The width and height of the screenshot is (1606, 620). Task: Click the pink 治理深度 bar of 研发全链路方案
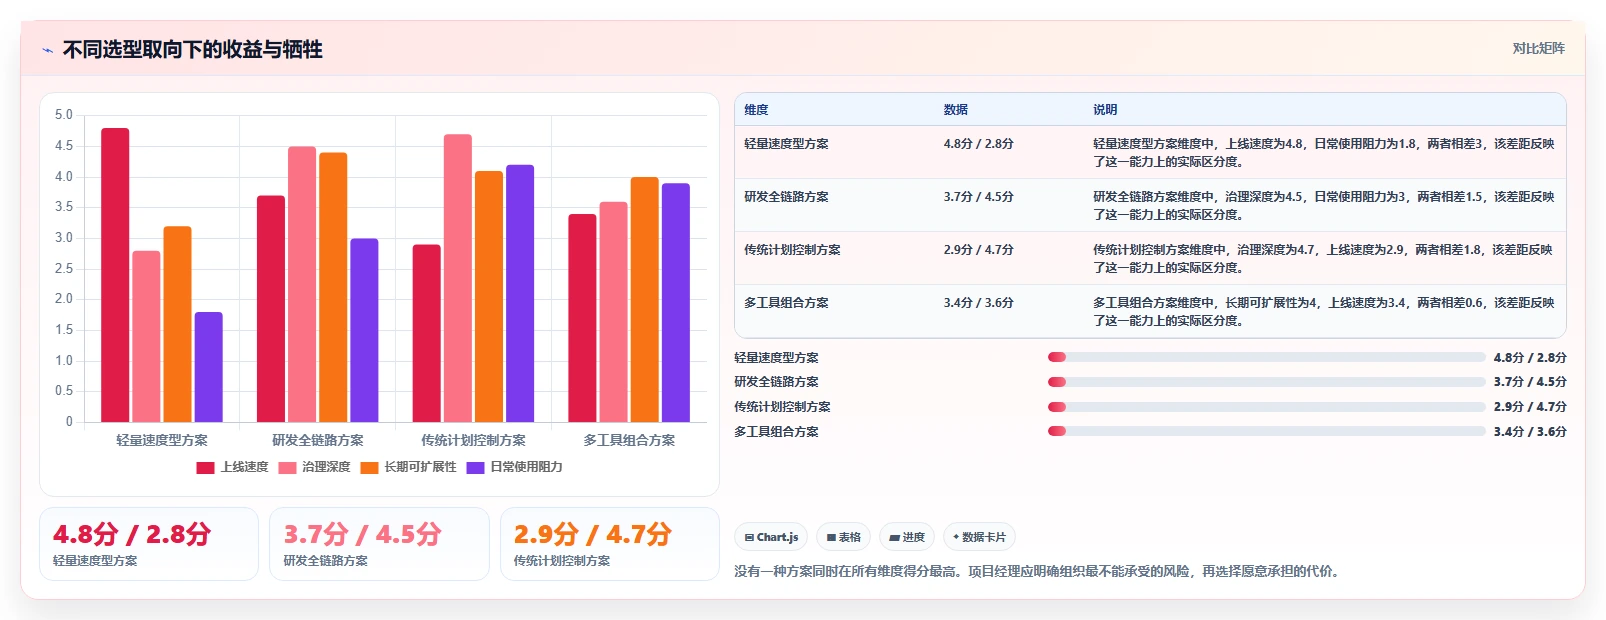(302, 284)
